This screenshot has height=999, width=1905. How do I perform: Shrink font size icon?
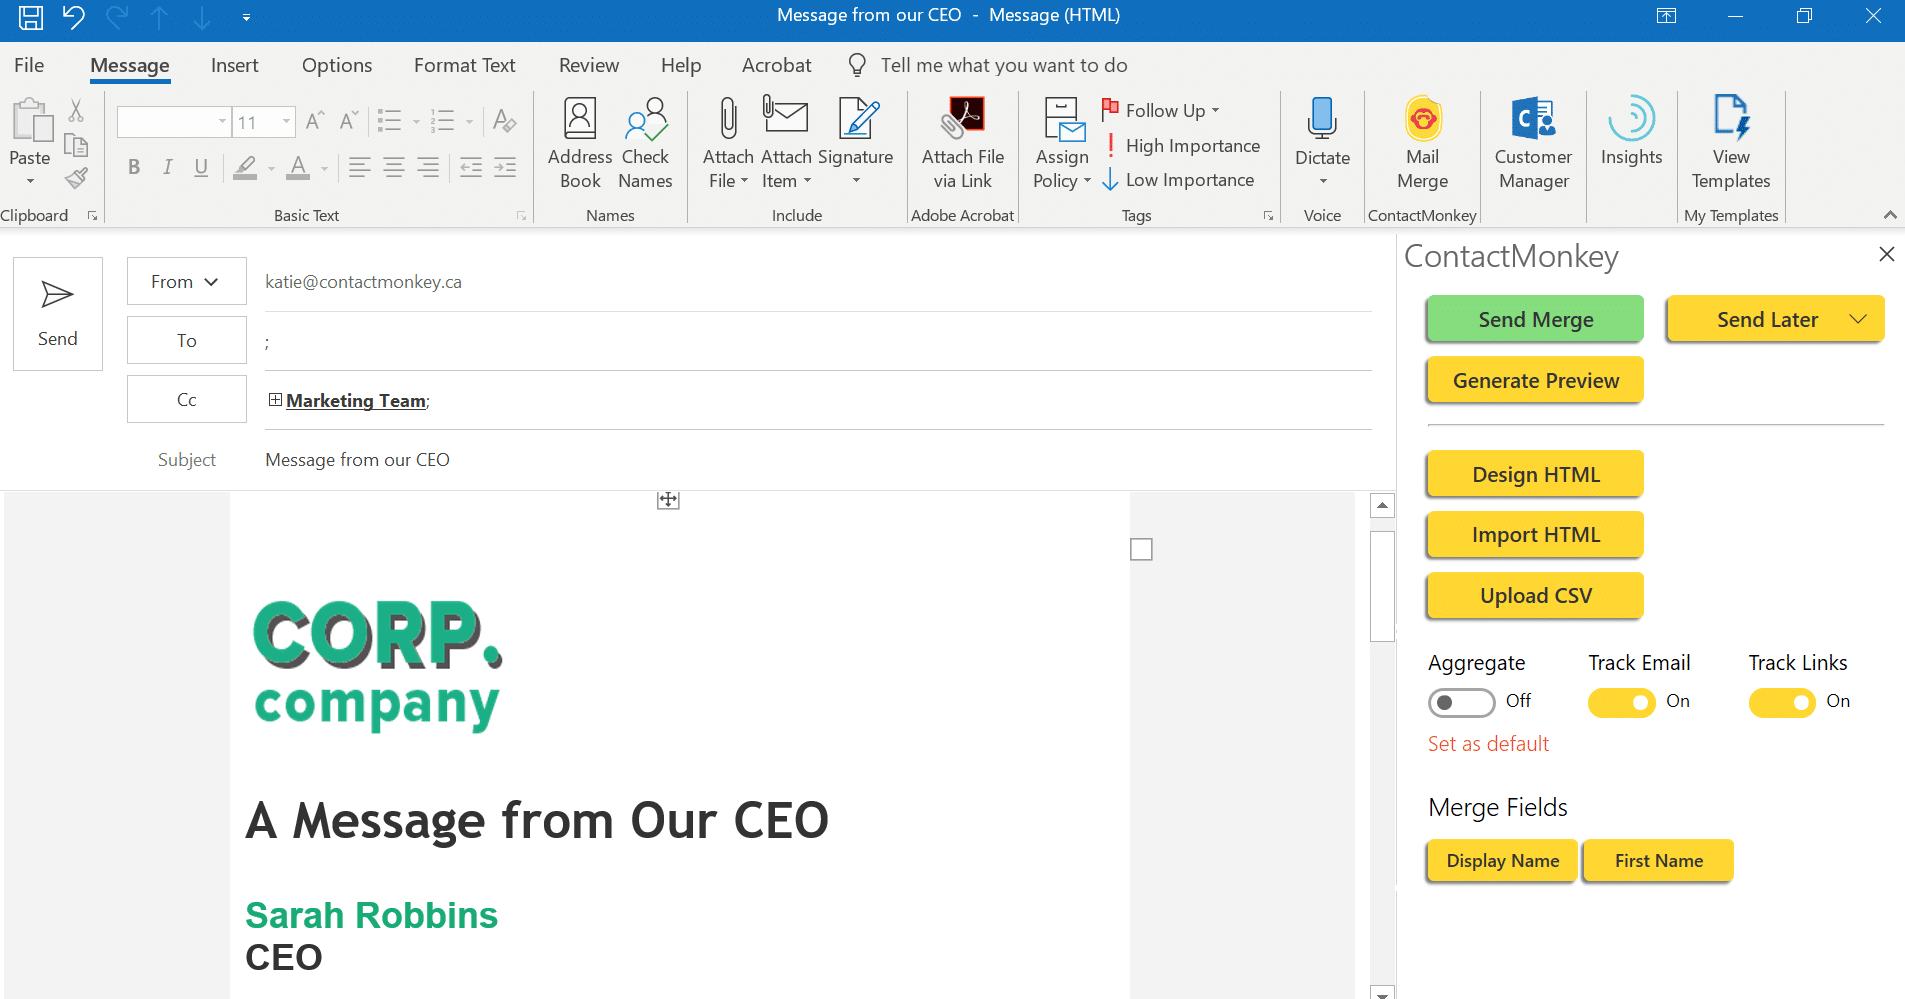click(348, 122)
